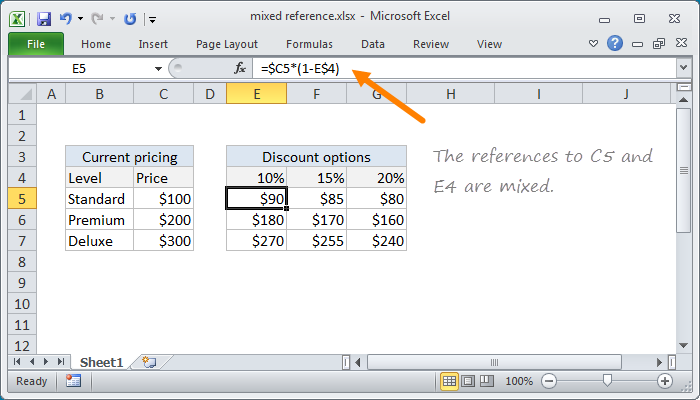Go to the last sheet navigation arrow
The image size is (700, 400).
[60, 361]
